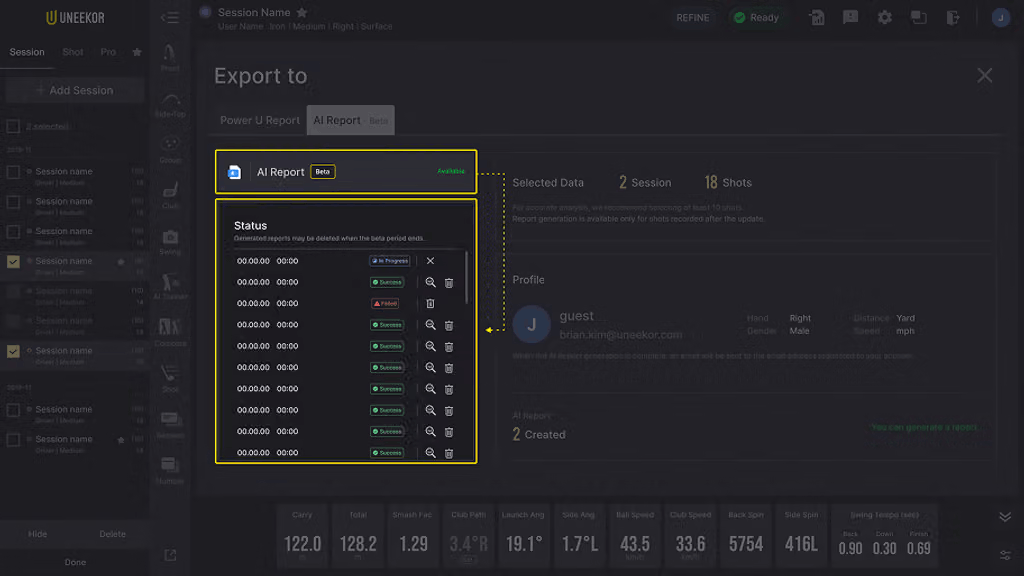
Task: Open the Front camera view
Action: [170, 57]
